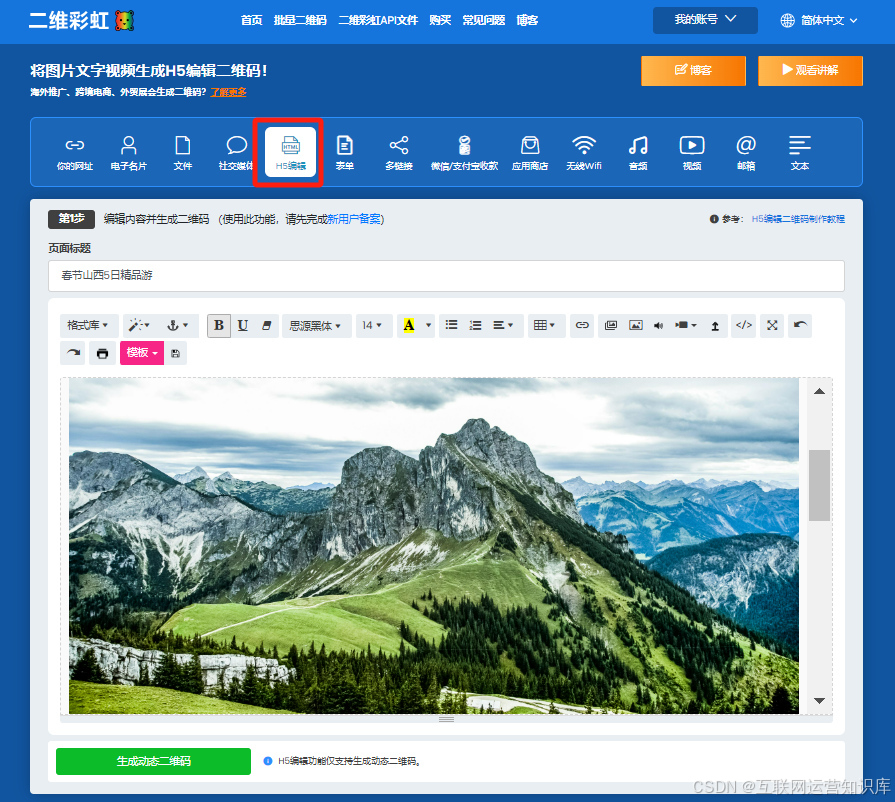
Task: Click the image gallery icon
Action: click(611, 325)
